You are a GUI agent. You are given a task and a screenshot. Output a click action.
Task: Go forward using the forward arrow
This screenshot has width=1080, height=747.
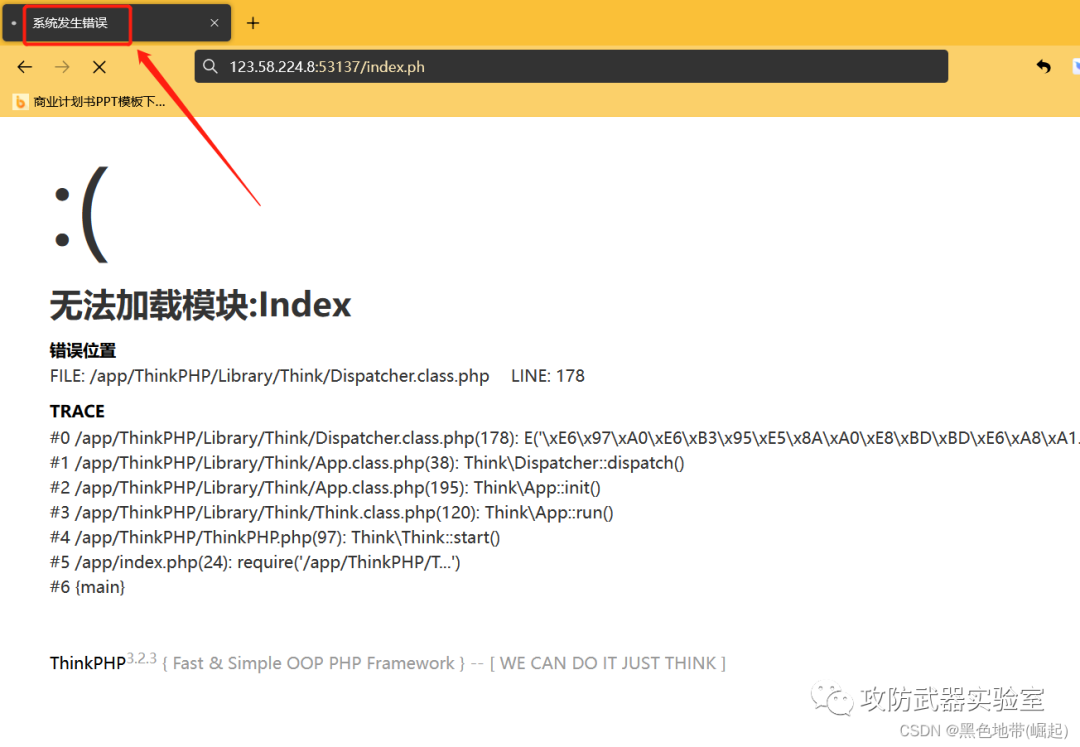[x=62, y=67]
